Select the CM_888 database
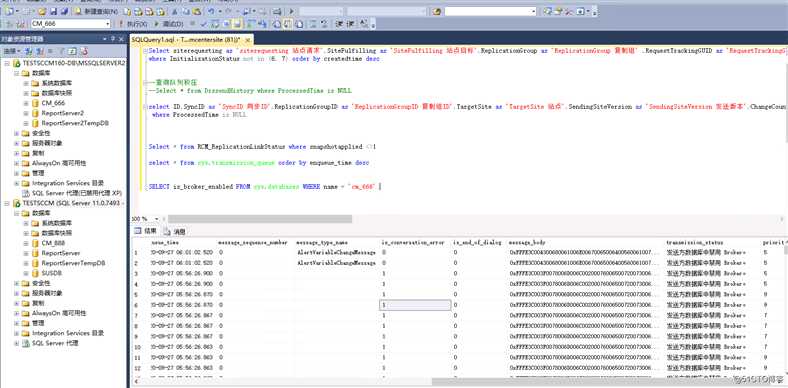The image size is (788, 388). point(53,243)
